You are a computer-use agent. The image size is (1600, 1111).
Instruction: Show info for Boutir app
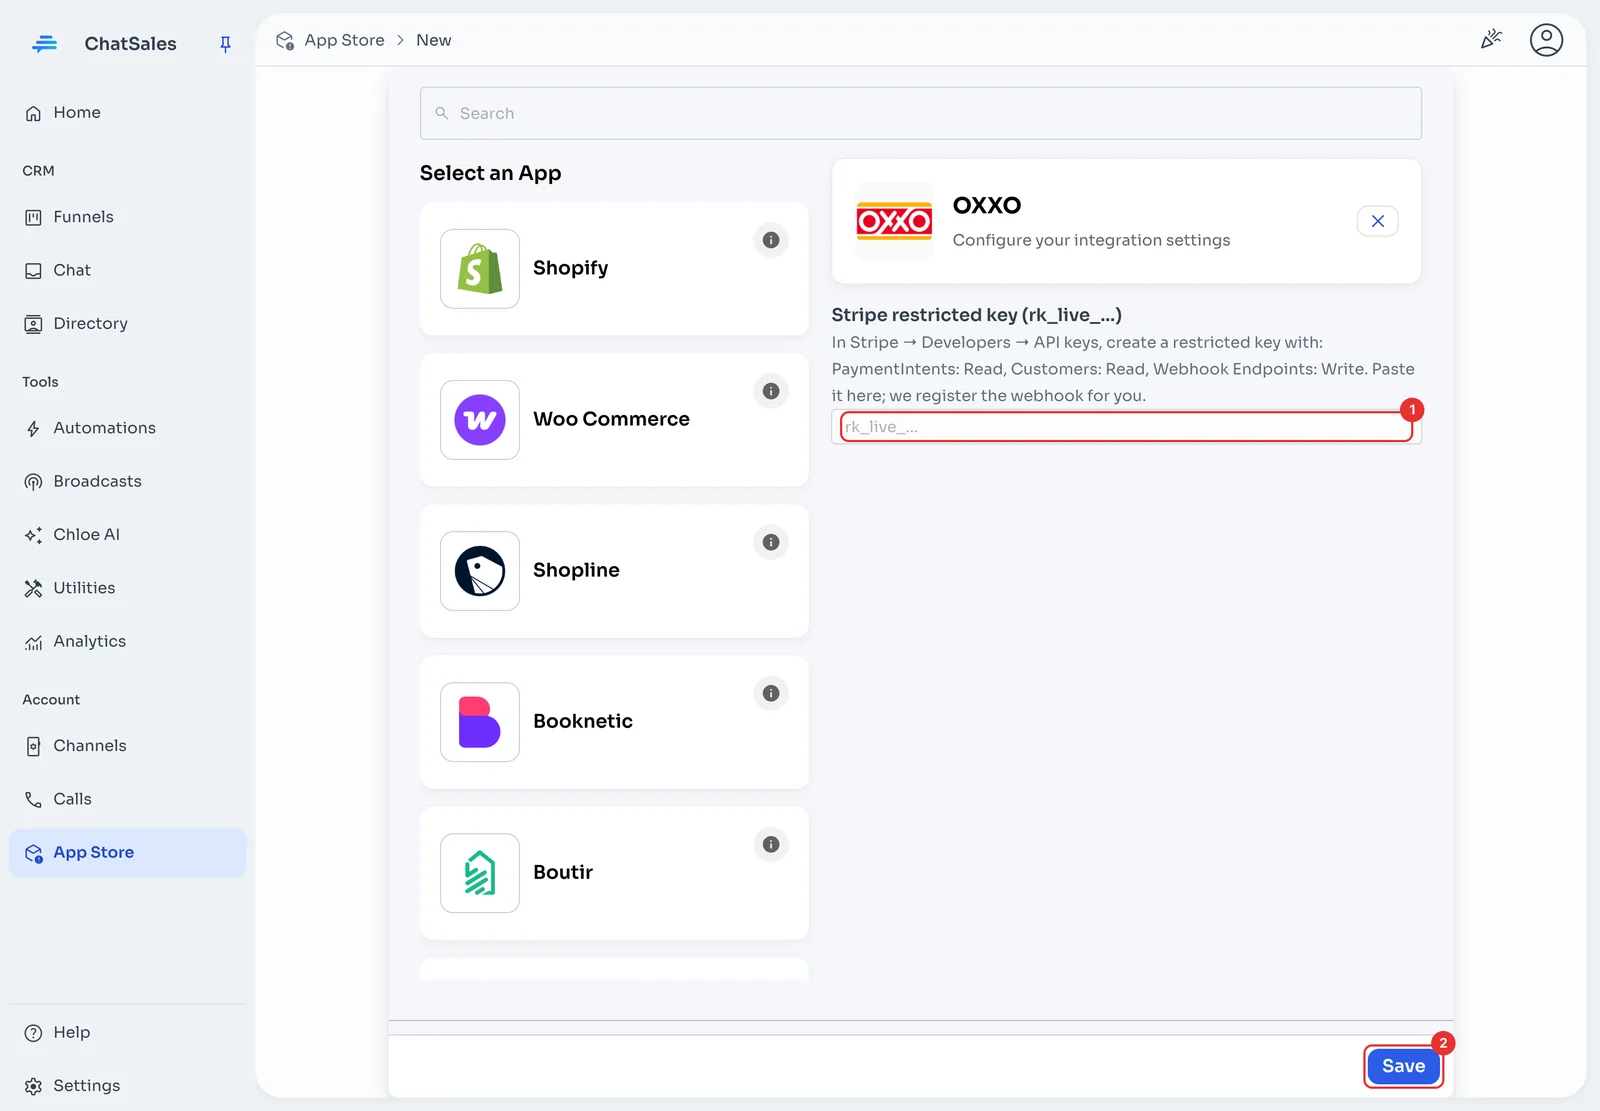(771, 844)
